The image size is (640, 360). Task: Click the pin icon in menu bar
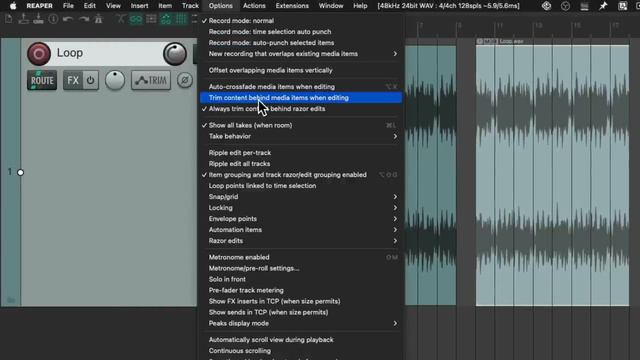tap(603, 6)
